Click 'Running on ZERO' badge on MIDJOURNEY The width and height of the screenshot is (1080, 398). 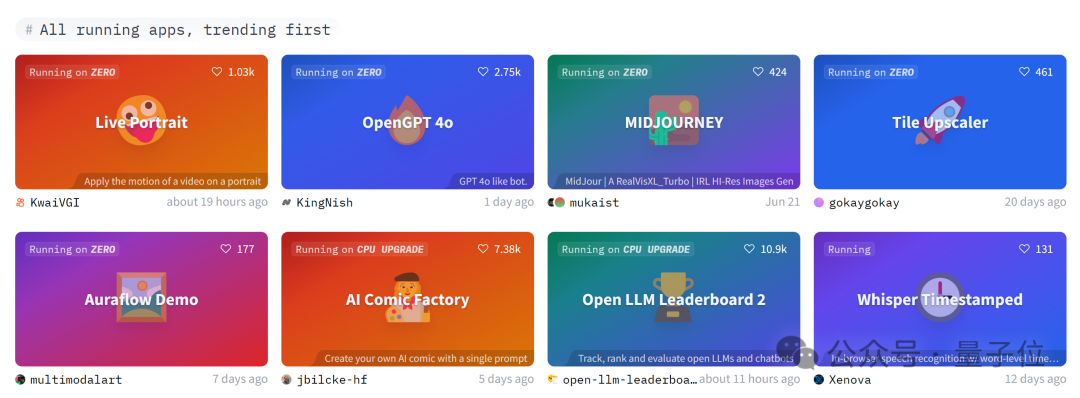605,72
